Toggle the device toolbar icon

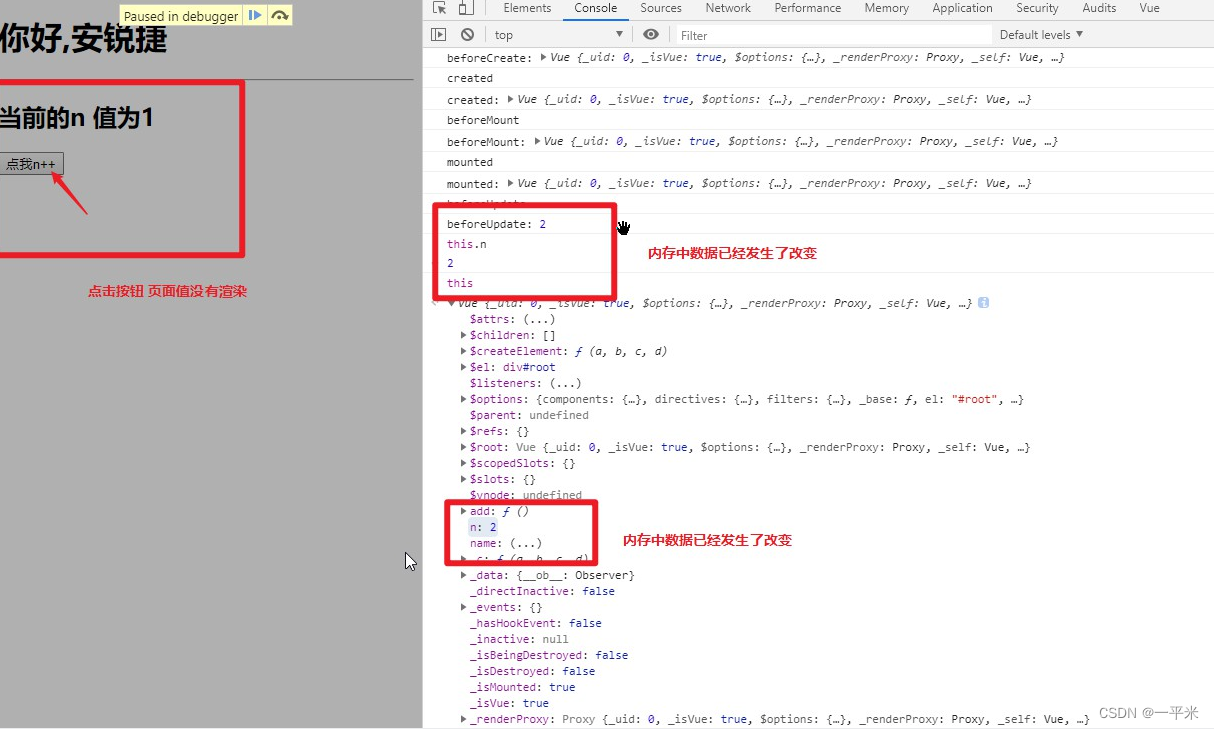click(x=465, y=8)
